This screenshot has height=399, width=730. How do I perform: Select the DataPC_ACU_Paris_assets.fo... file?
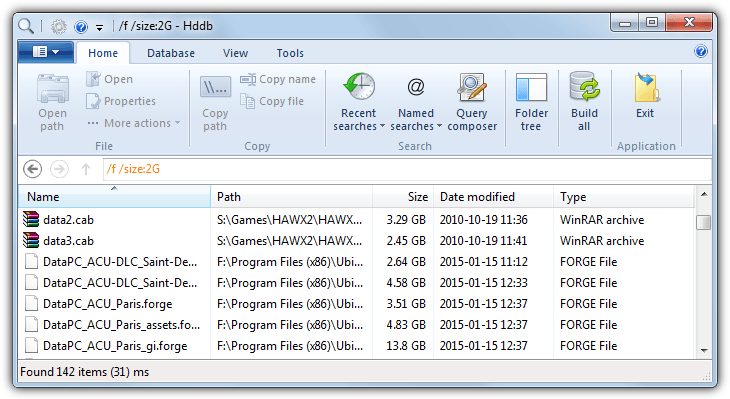[x=122, y=325]
